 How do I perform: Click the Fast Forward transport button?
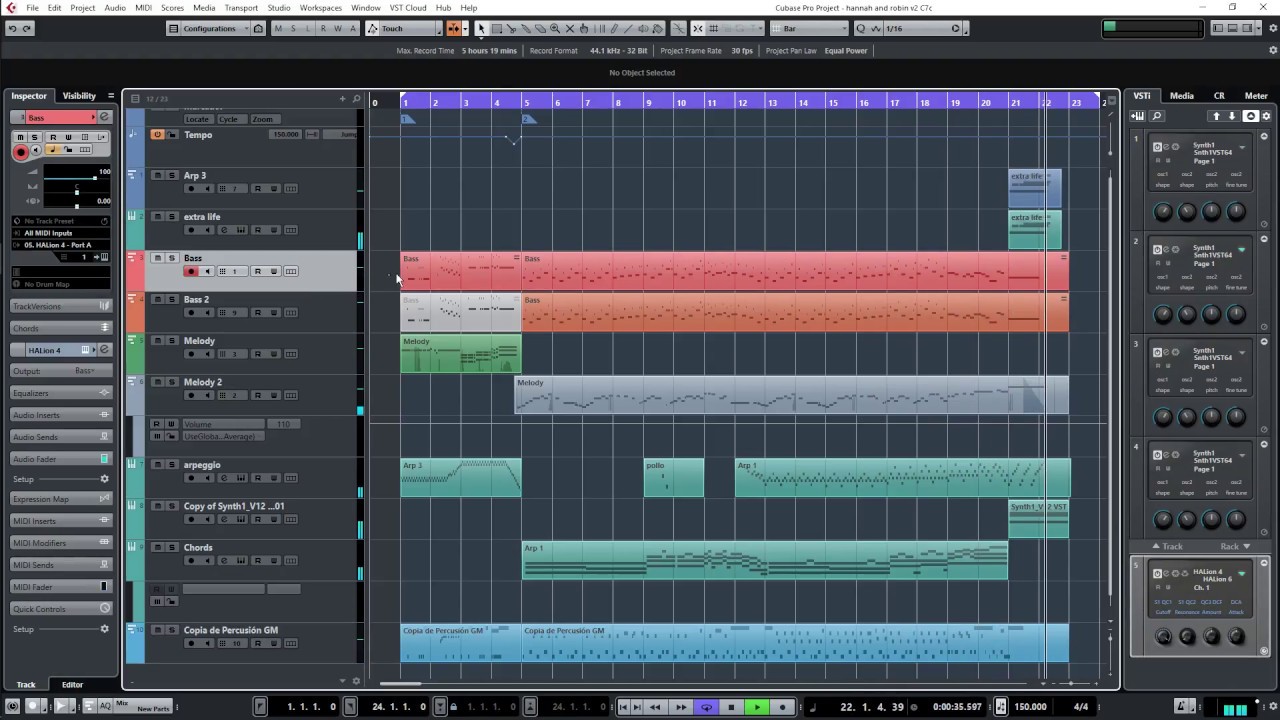(x=681, y=707)
